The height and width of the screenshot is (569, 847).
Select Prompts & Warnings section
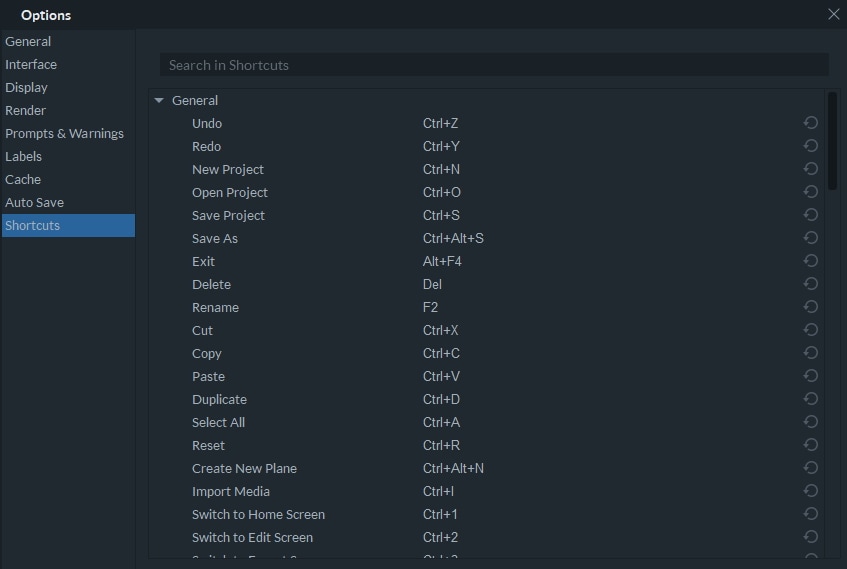tap(64, 133)
